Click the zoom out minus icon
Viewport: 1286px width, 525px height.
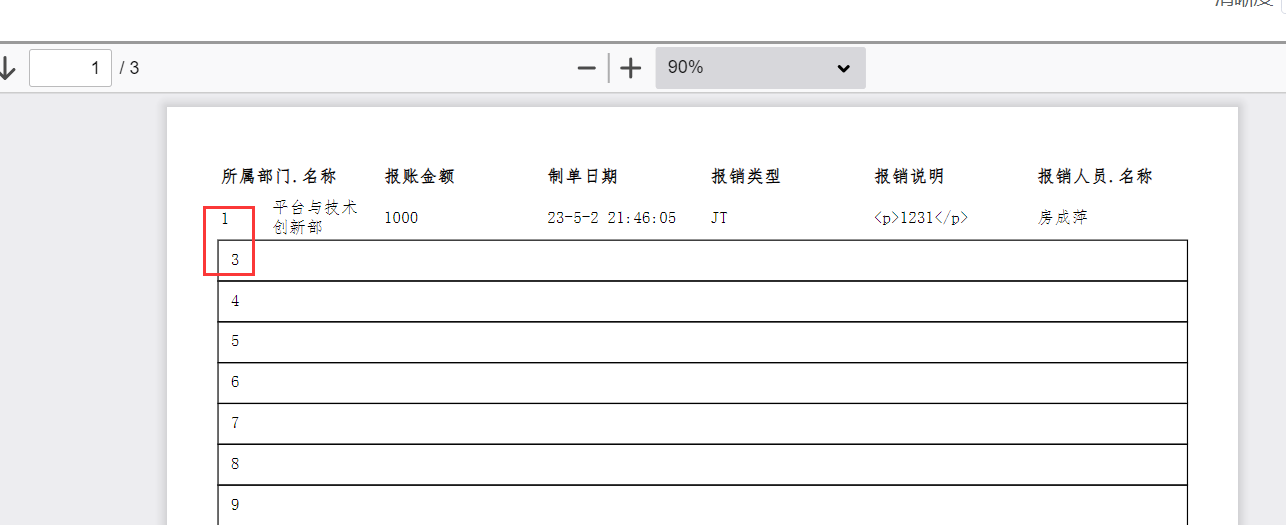(x=587, y=68)
